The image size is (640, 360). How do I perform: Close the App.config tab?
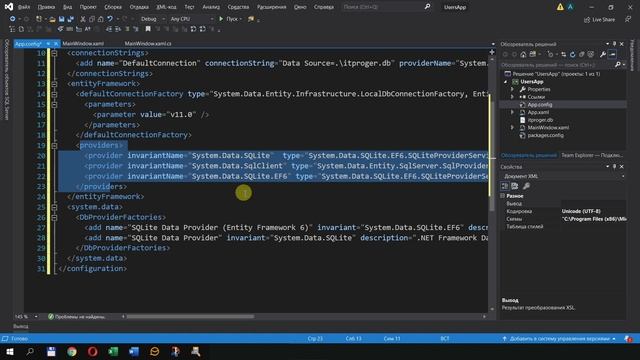pyautogui.click(x=56, y=44)
